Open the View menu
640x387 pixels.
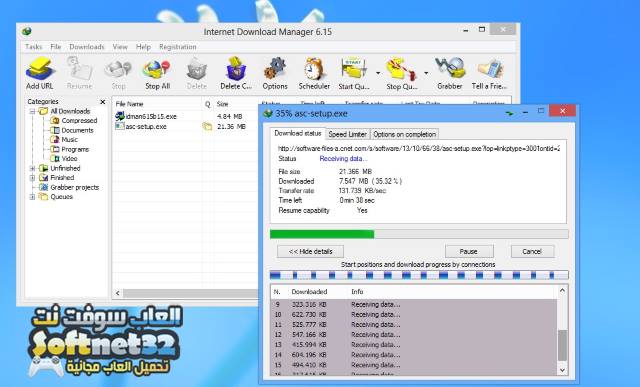point(120,47)
